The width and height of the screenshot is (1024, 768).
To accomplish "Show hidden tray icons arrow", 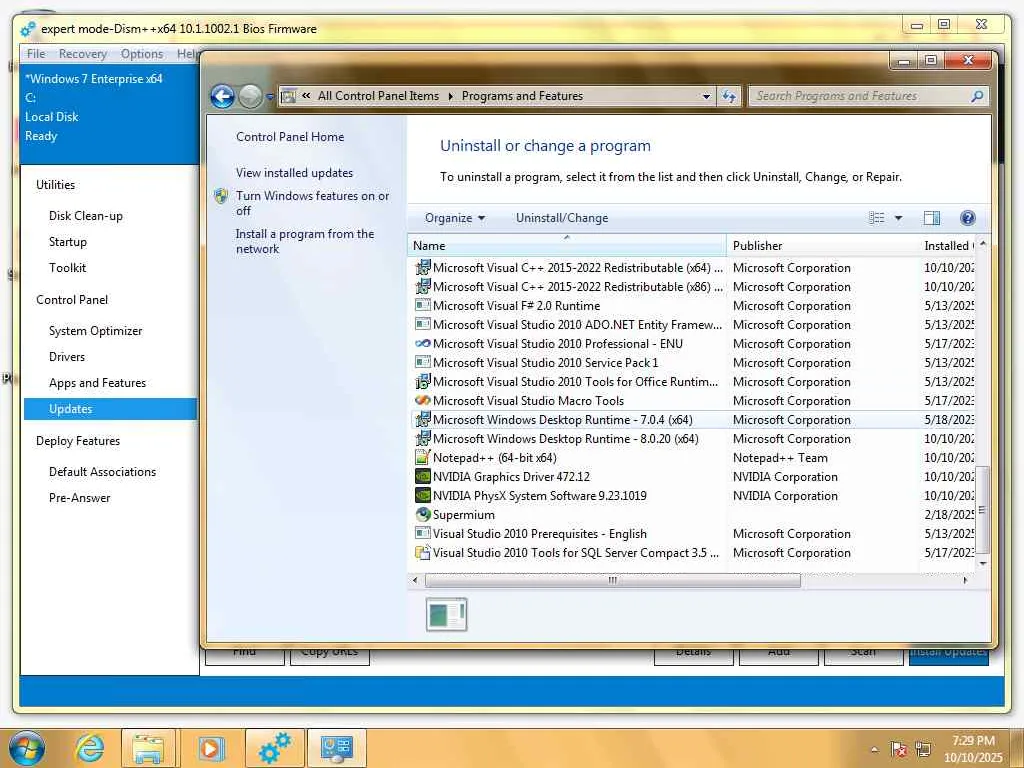I will pos(874,749).
